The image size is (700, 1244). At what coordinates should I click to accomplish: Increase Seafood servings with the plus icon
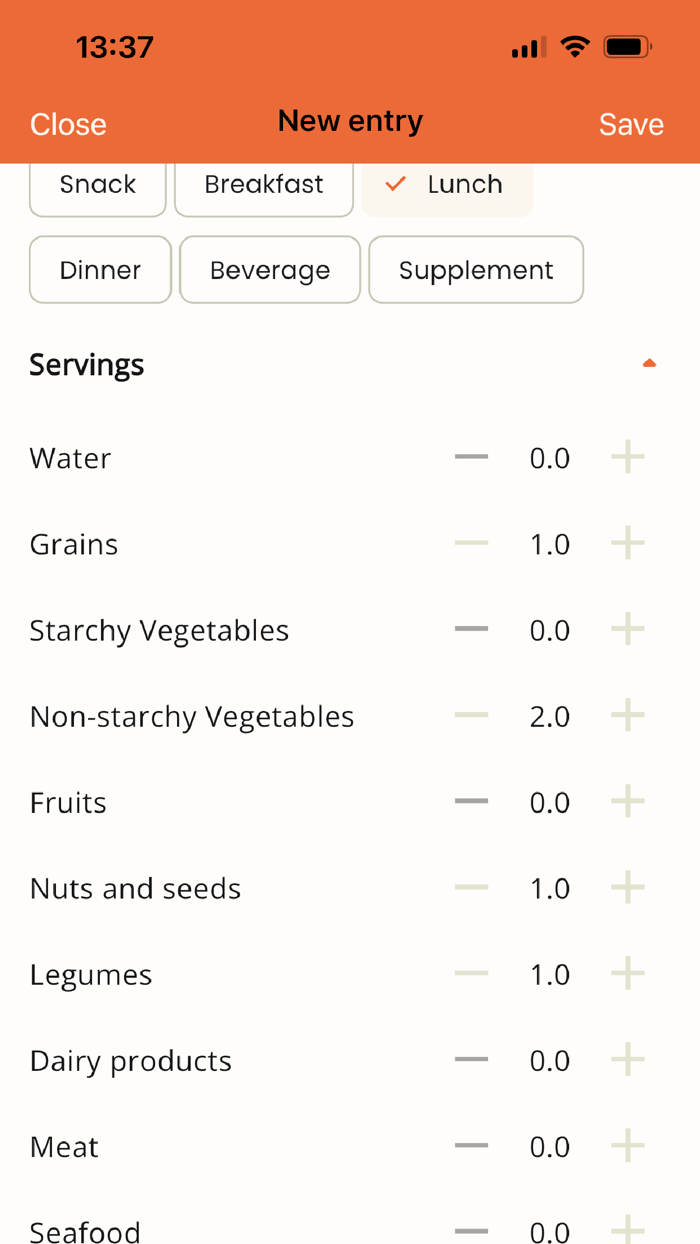coord(628,1230)
